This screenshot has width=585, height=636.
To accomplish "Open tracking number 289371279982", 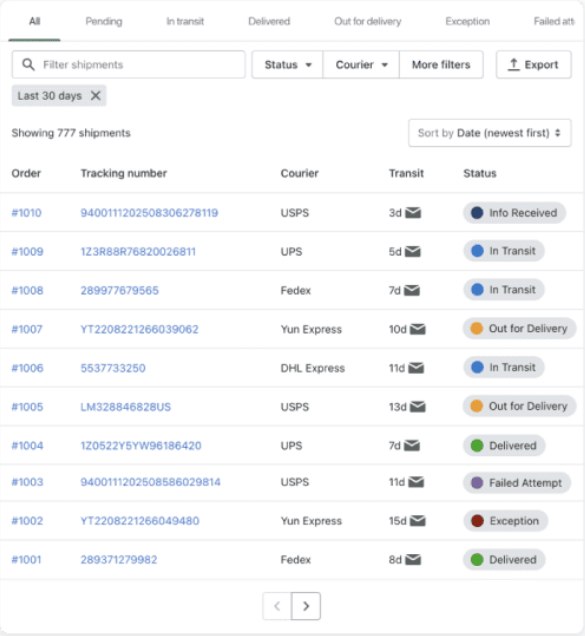I will [118, 559].
